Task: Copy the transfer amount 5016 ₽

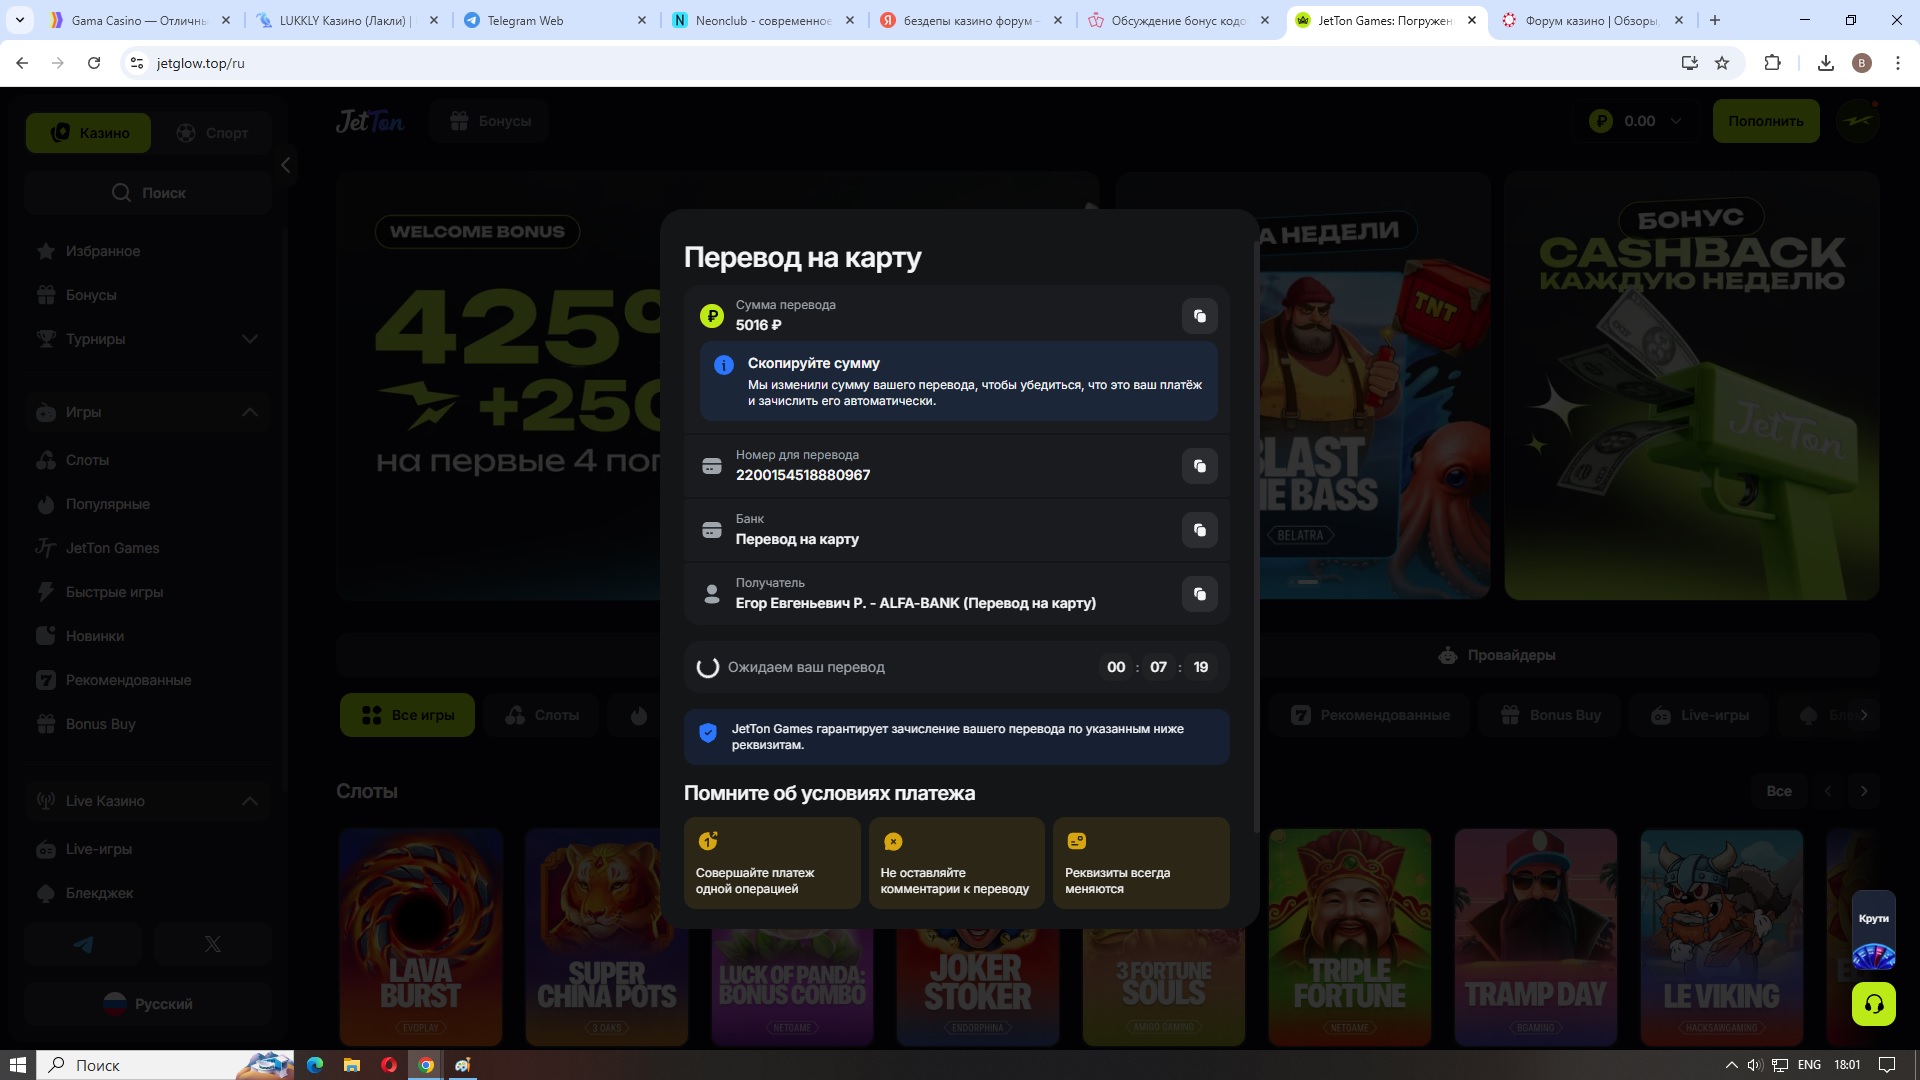Action: click(x=1199, y=316)
